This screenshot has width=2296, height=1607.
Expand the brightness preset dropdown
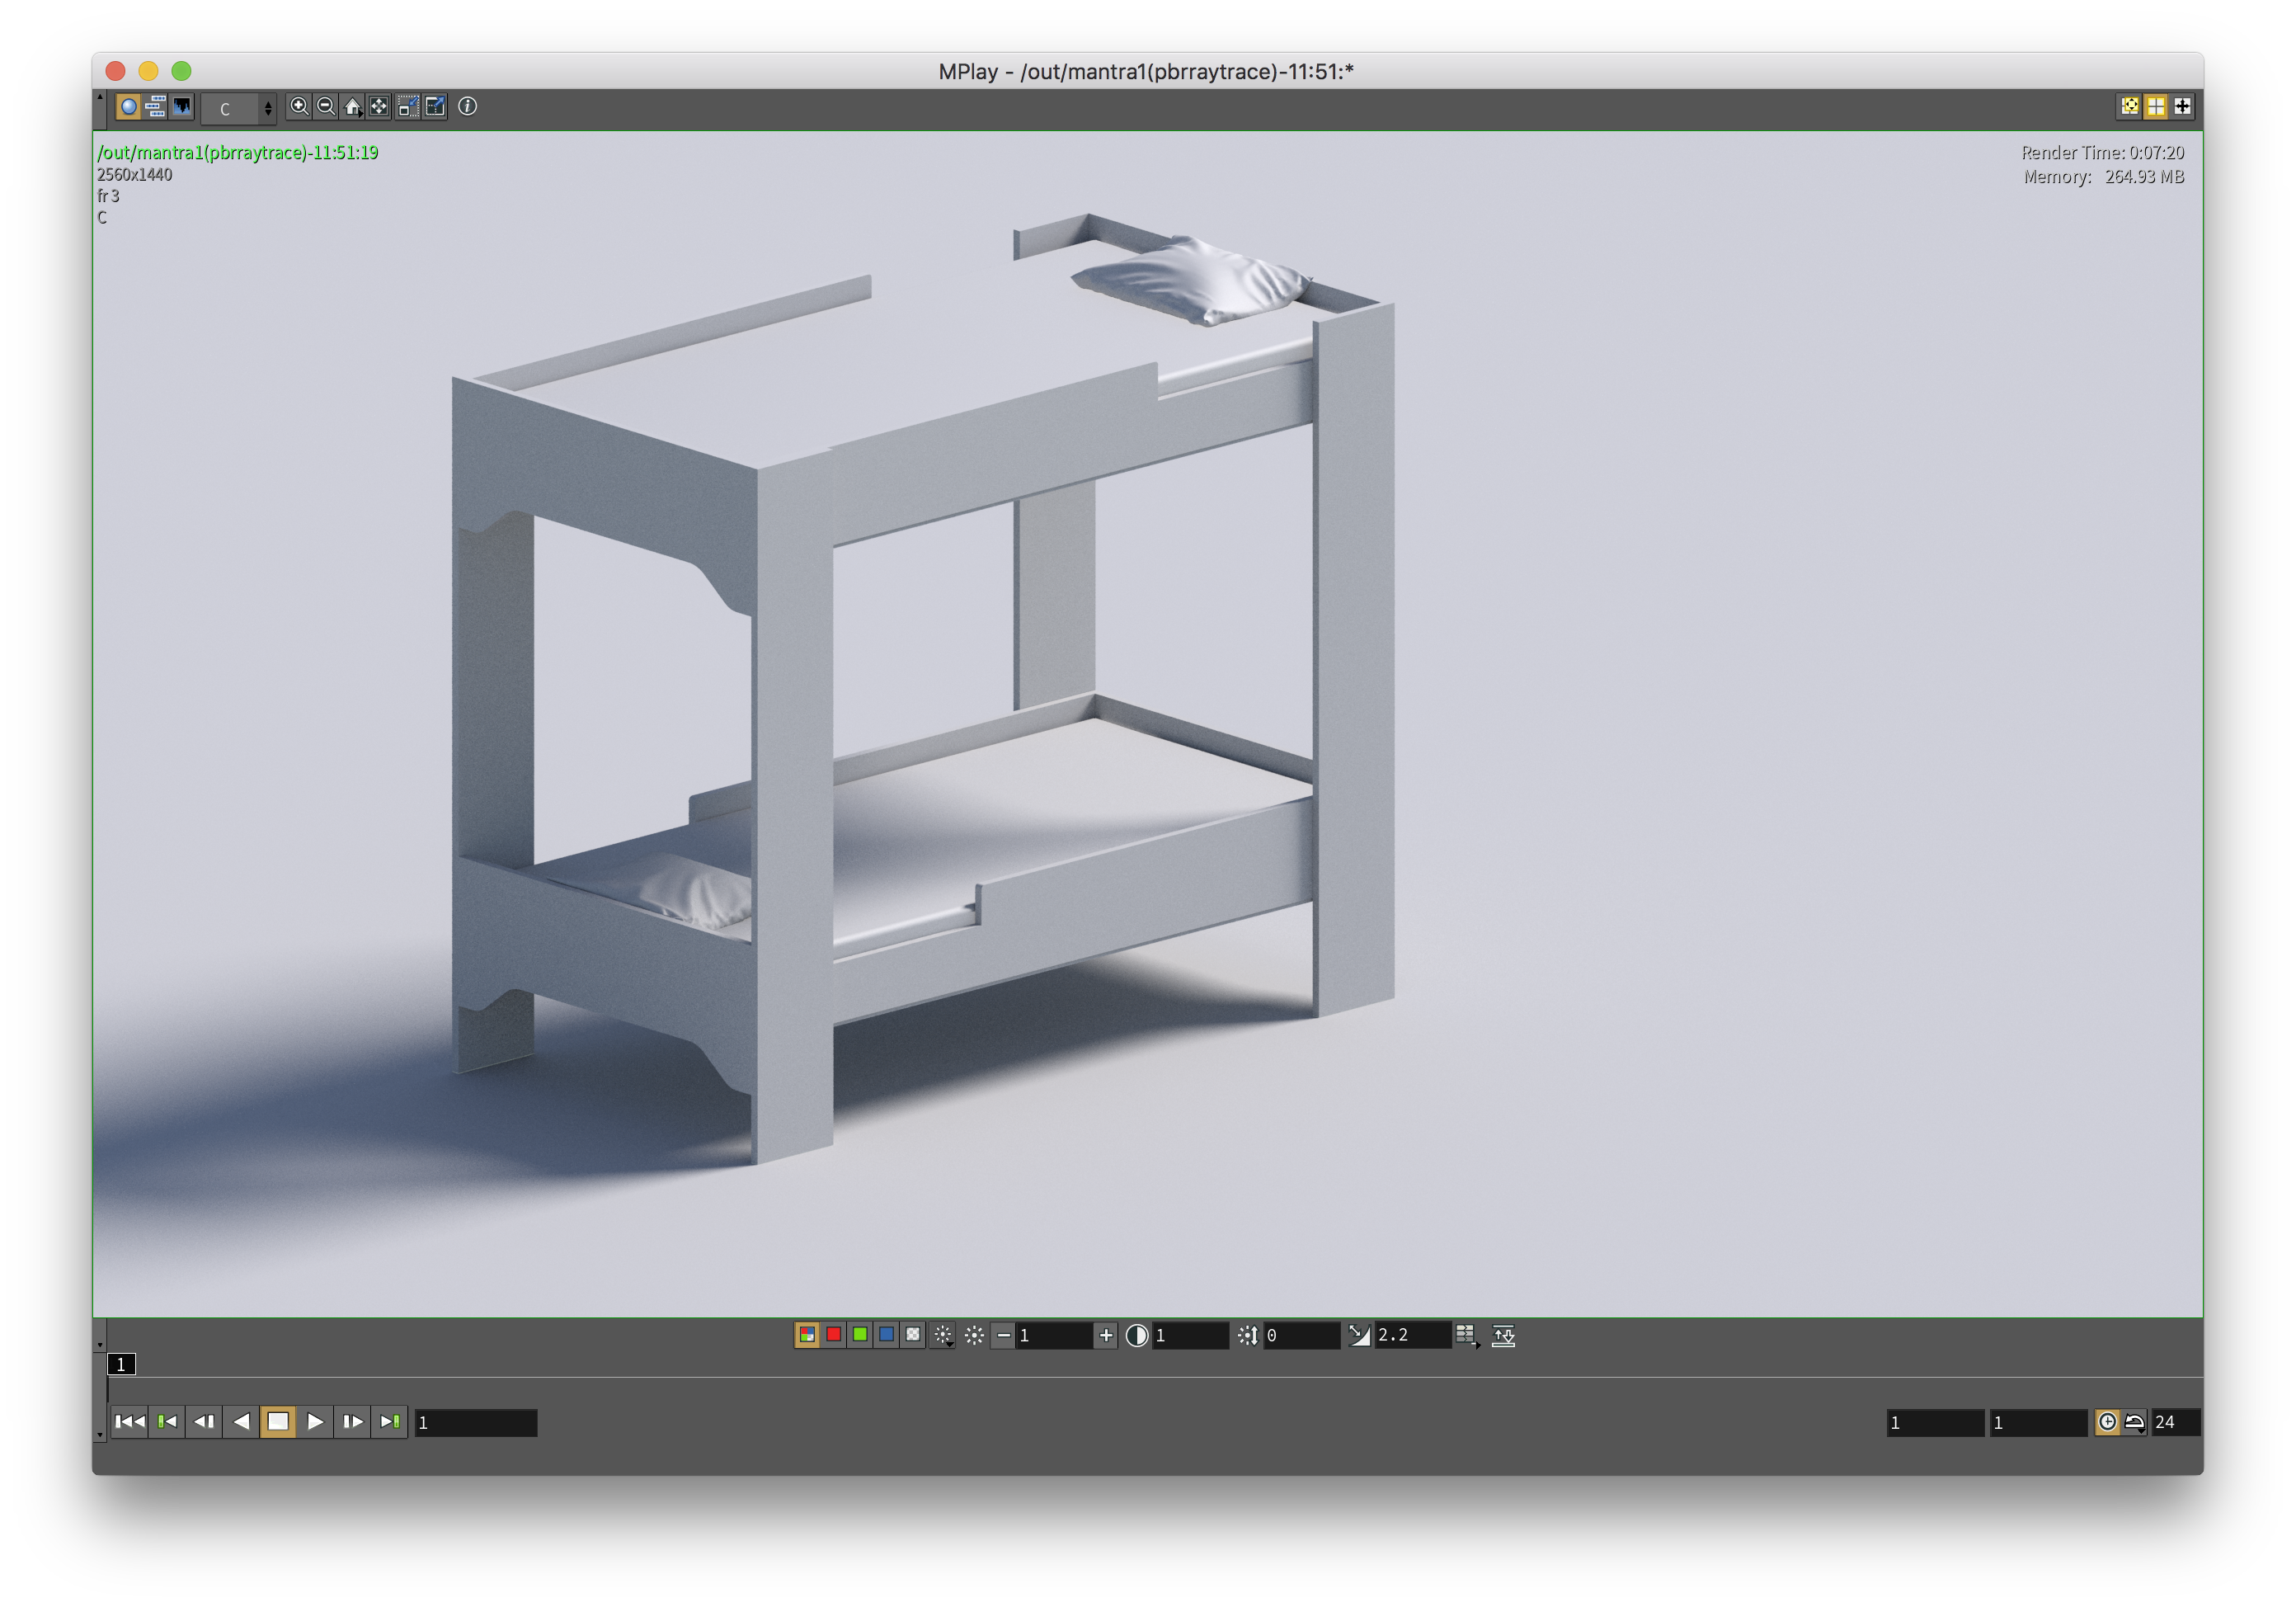click(x=943, y=1335)
